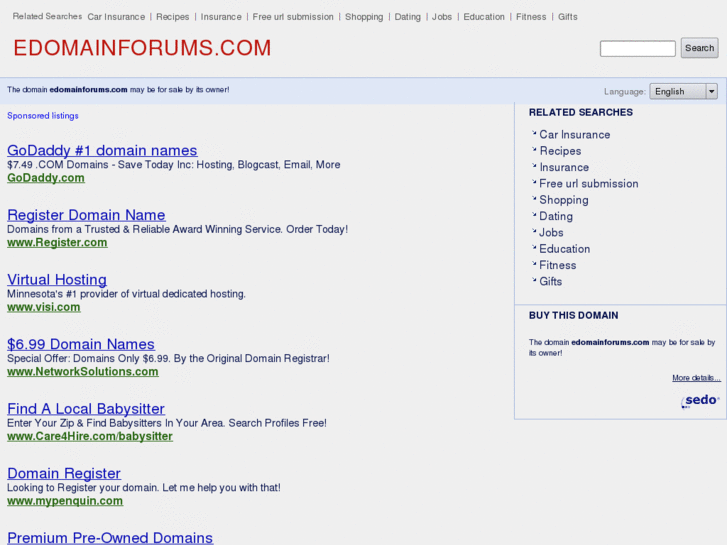Viewport: 727px width, 545px height.
Task: Select Shopping in sidebar related searches
Action: tap(564, 200)
